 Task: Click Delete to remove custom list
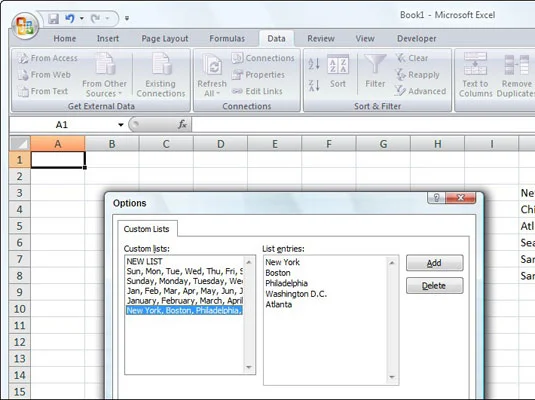pyautogui.click(x=434, y=285)
